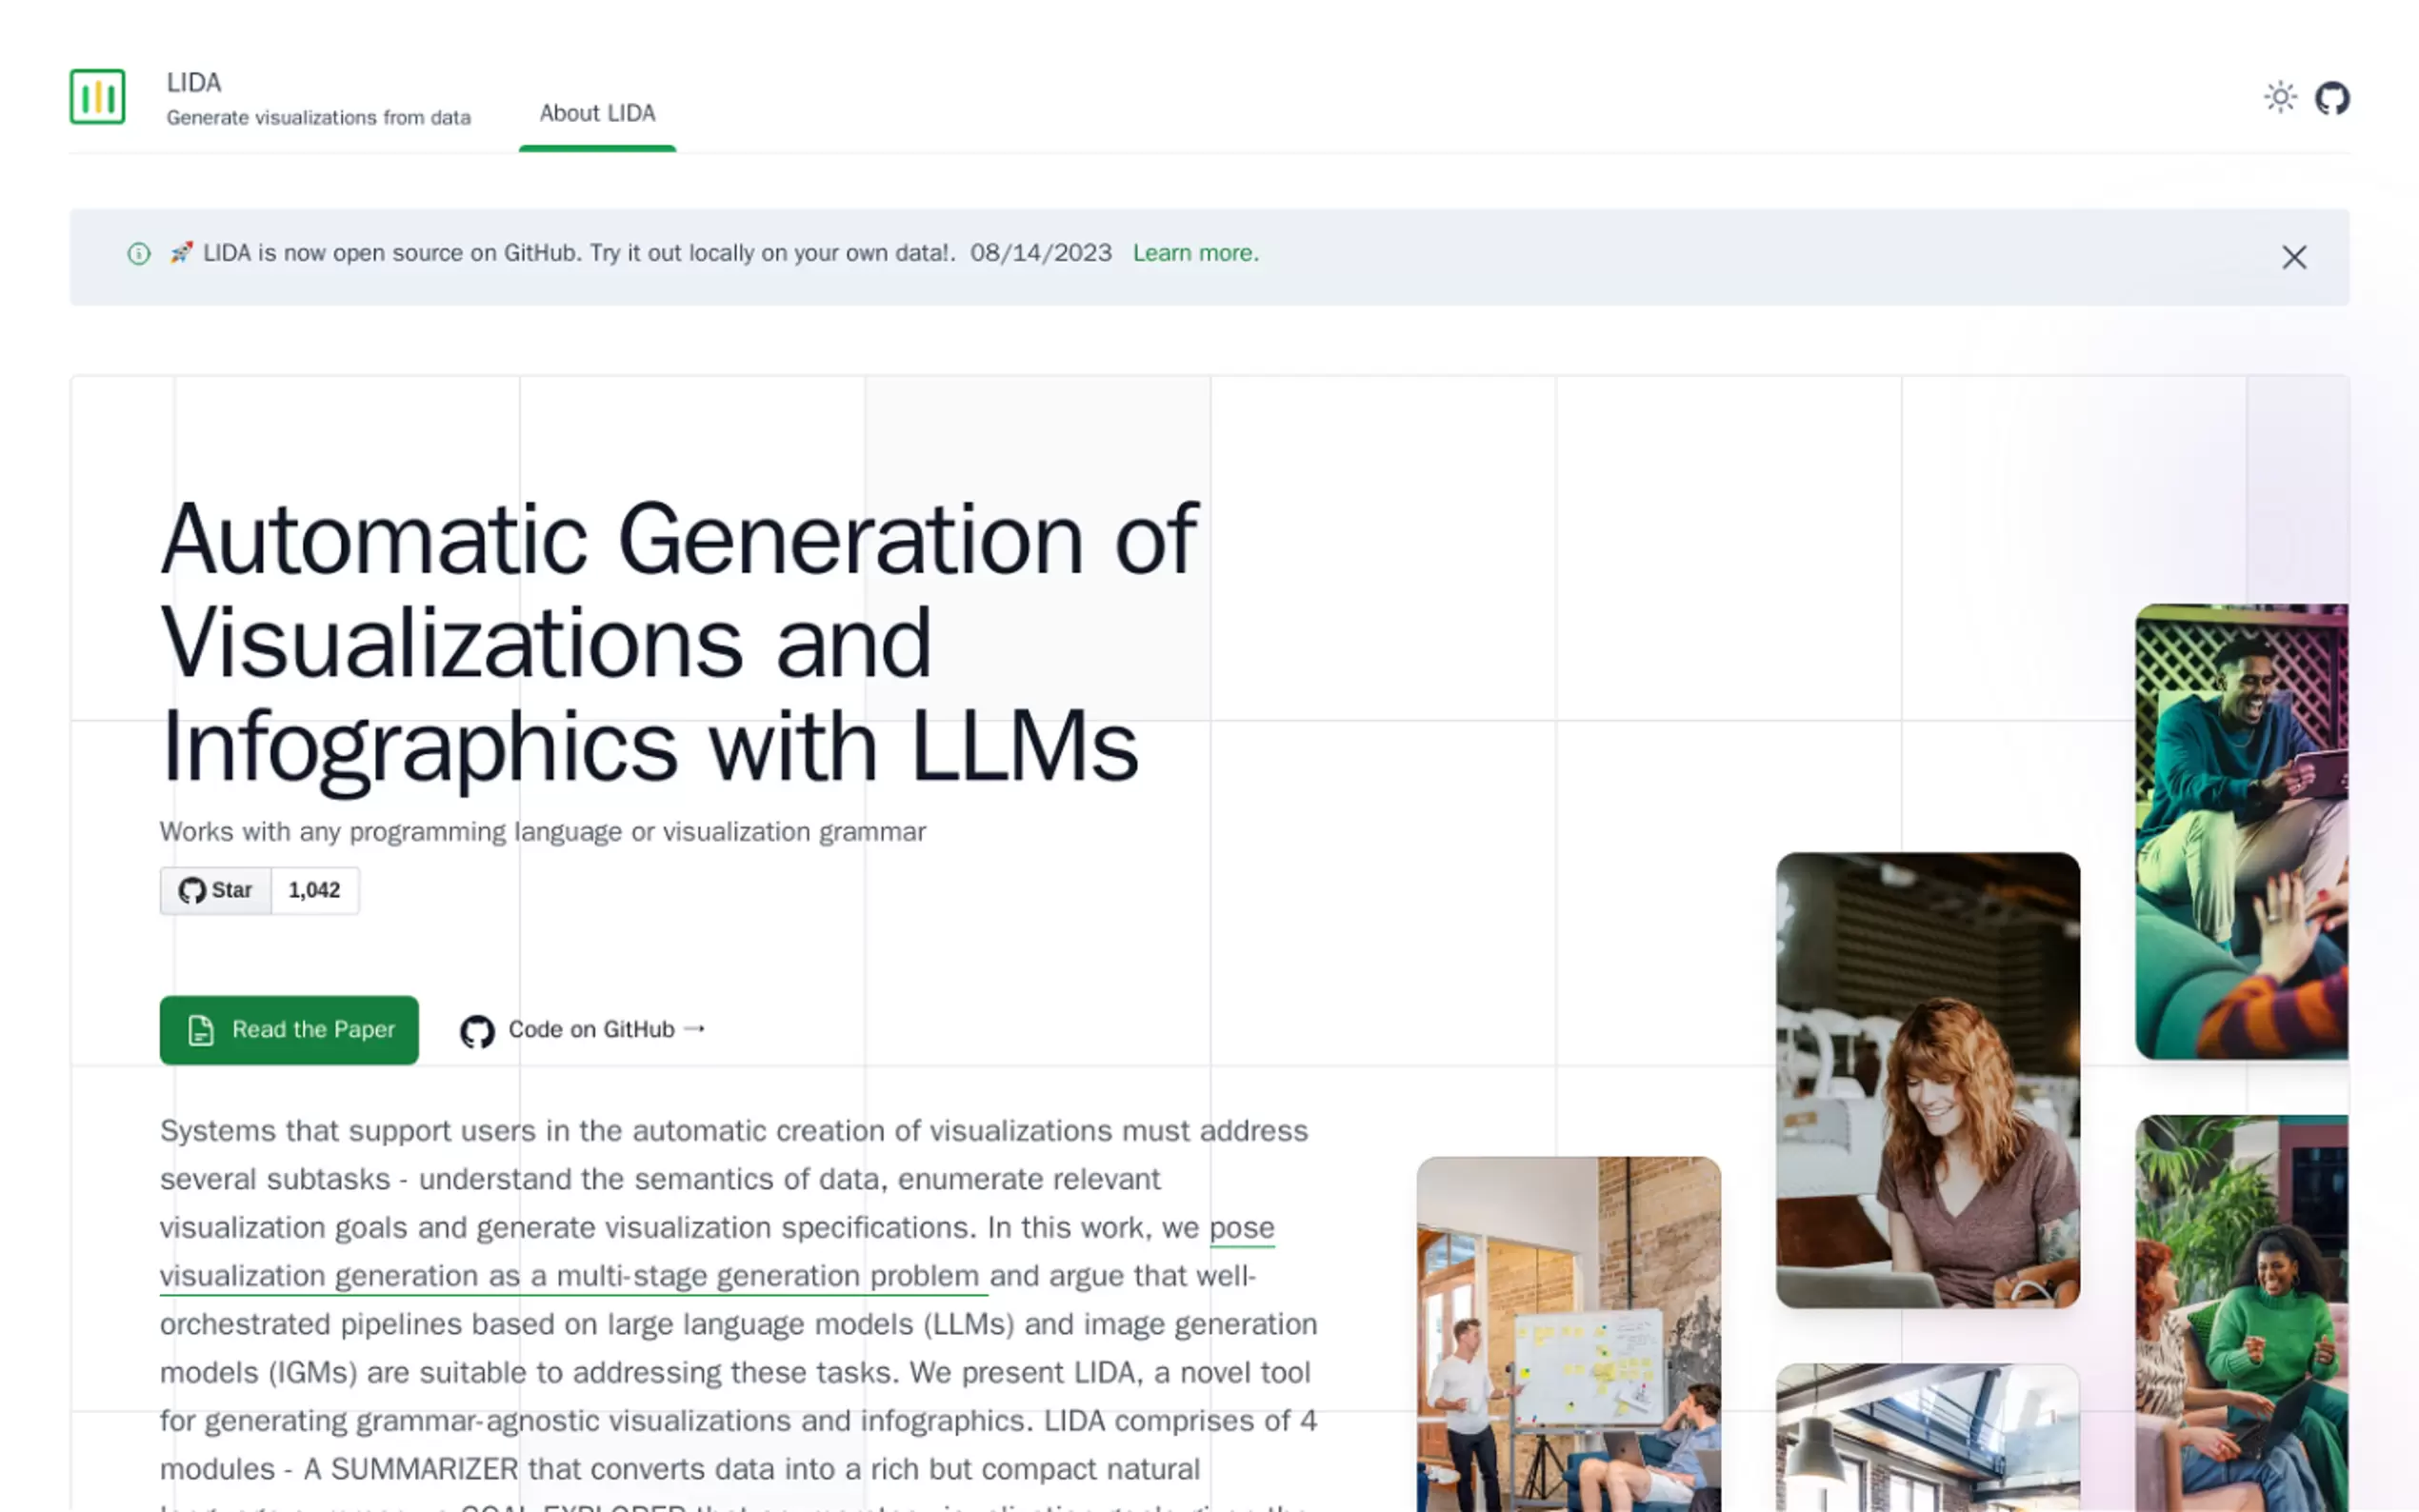Click the LIDA title text in header
The height and width of the screenshot is (1512, 2419).
point(194,82)
